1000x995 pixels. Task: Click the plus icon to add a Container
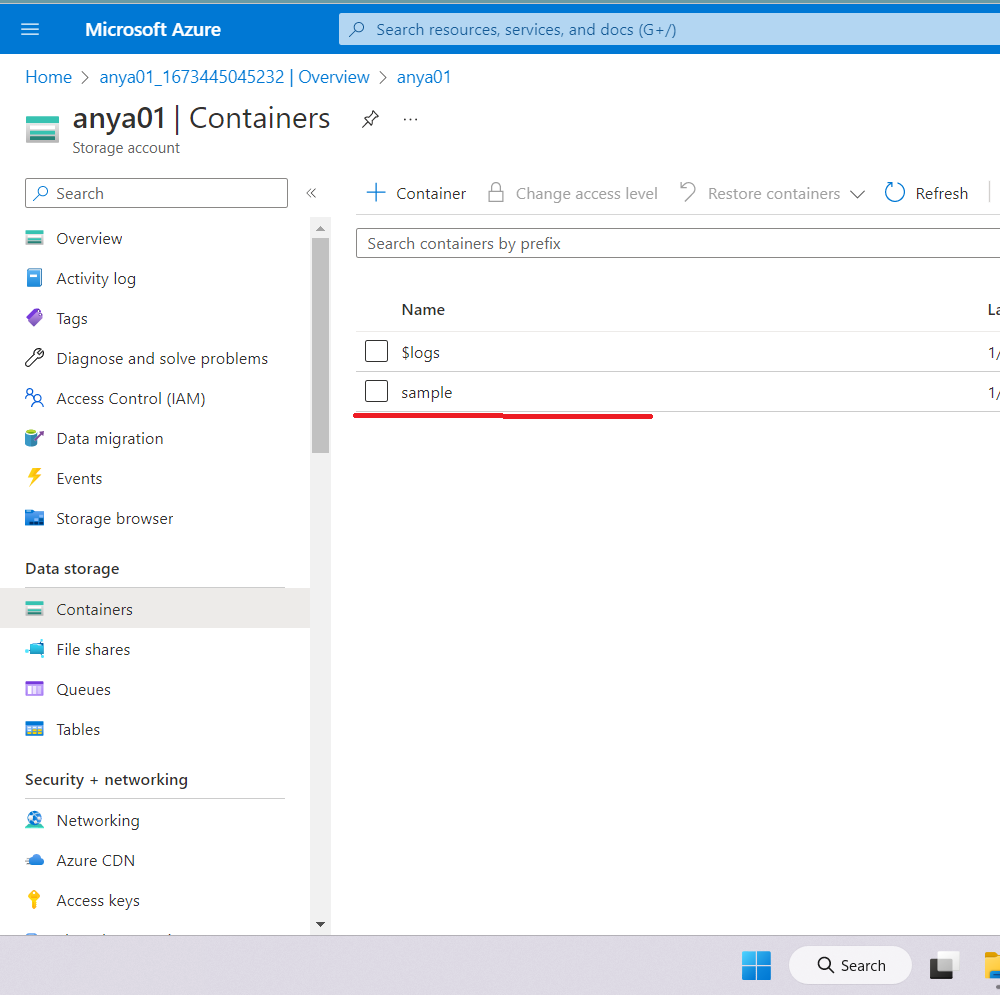[376, 193]
